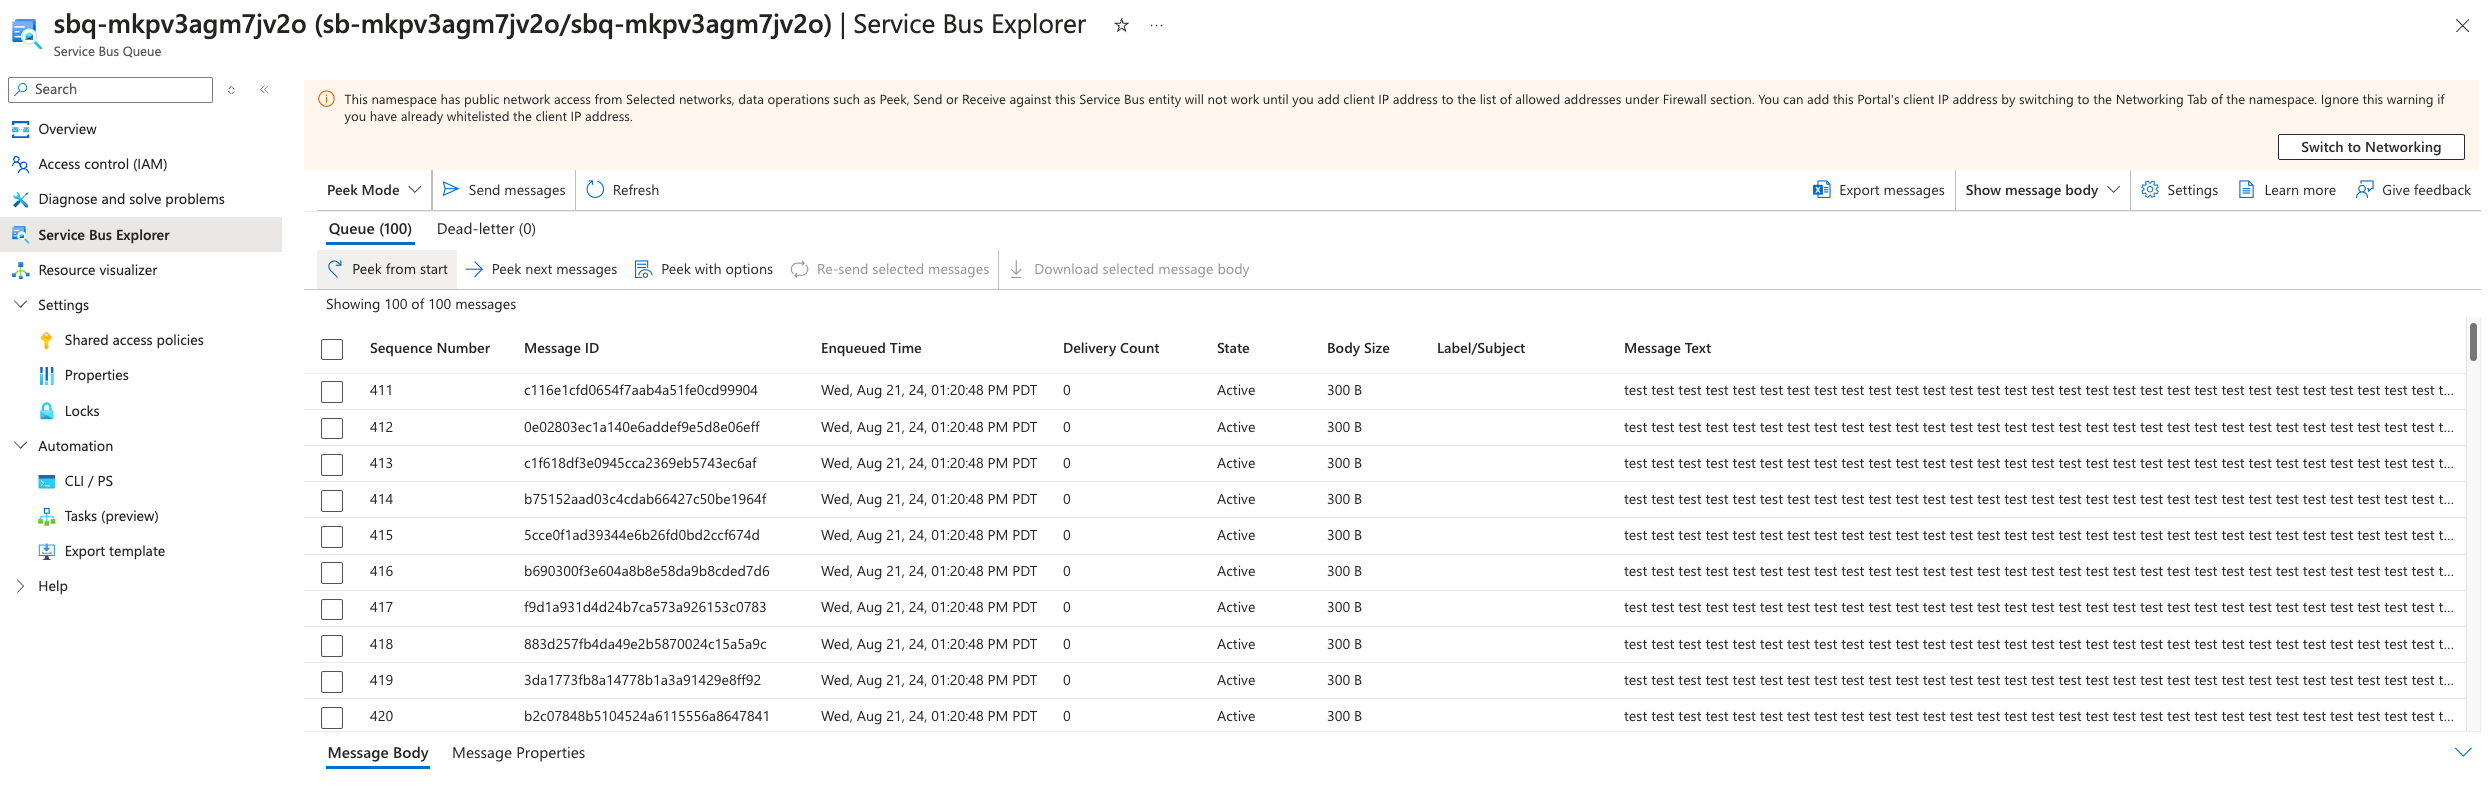Click Download selected message body
The width and height of the screenshot is (2492, 806).
[1129, 269]
